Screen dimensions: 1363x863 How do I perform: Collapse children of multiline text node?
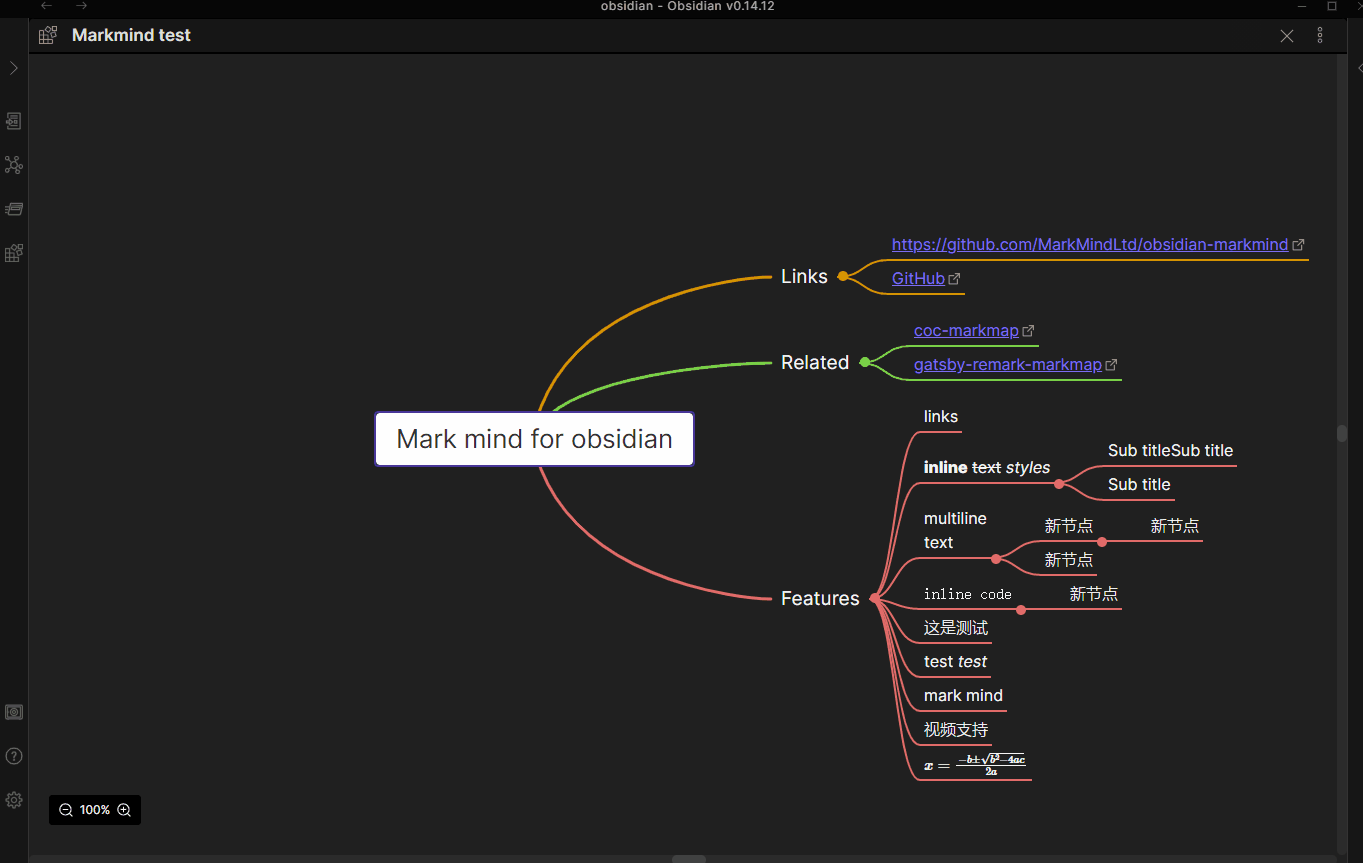[996, 559]
